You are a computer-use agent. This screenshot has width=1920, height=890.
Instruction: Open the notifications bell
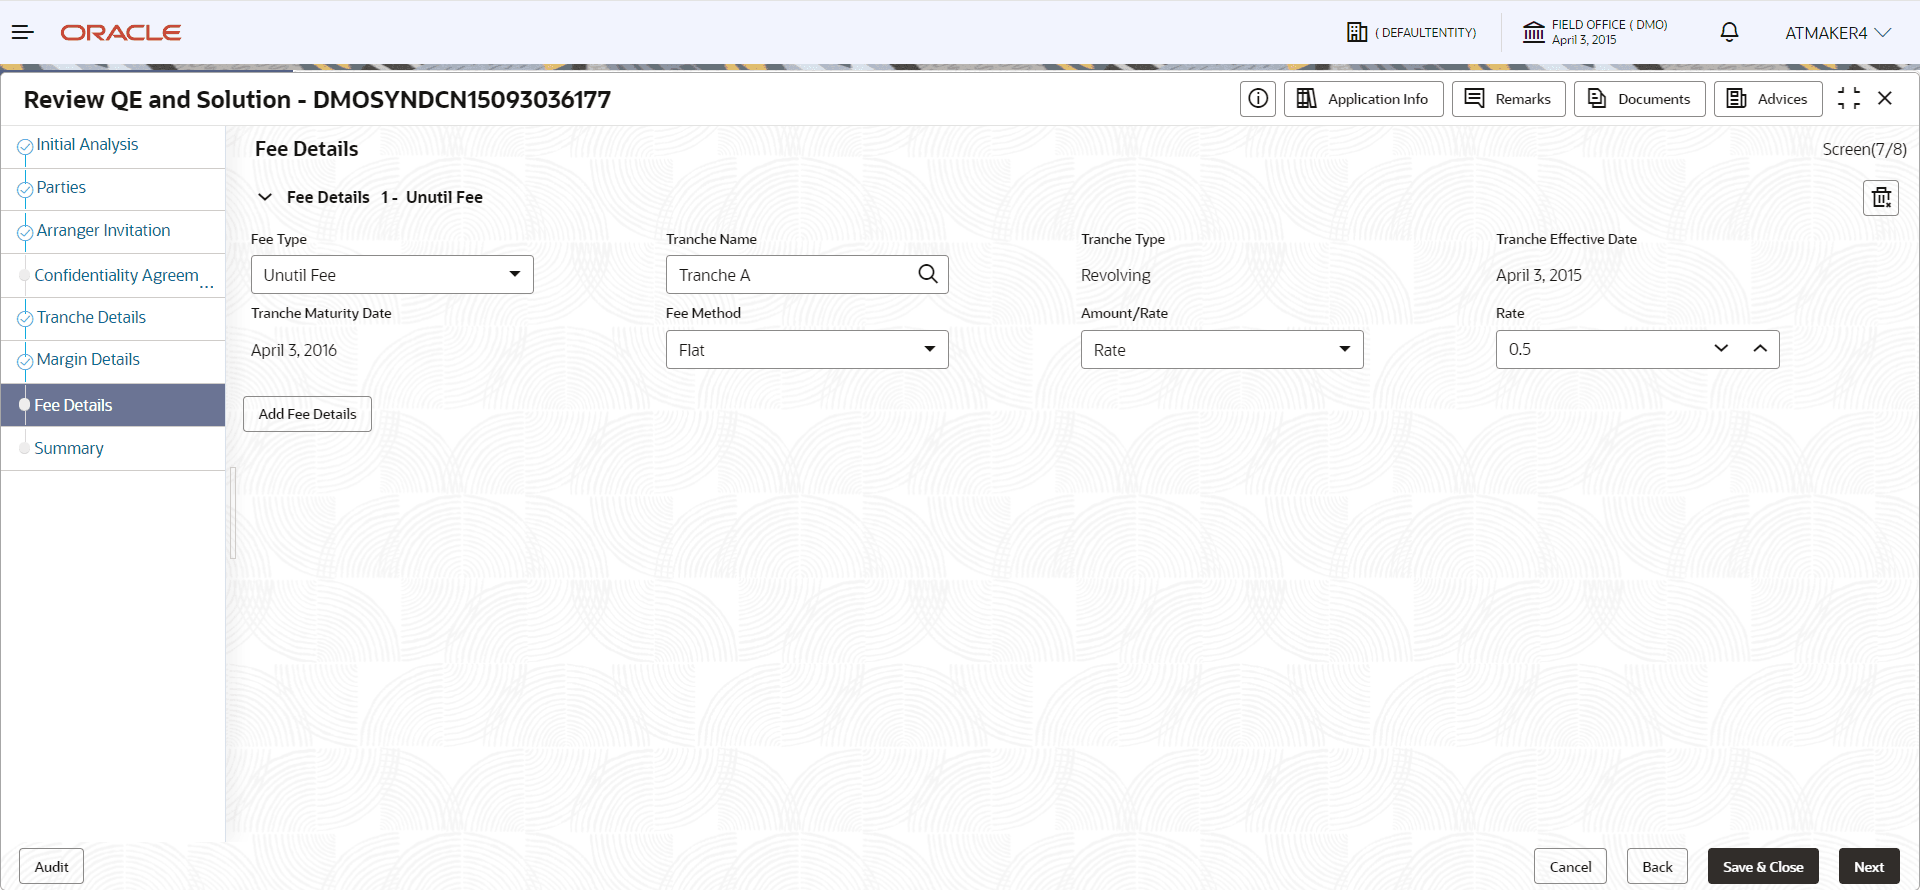coord(1729,32)
